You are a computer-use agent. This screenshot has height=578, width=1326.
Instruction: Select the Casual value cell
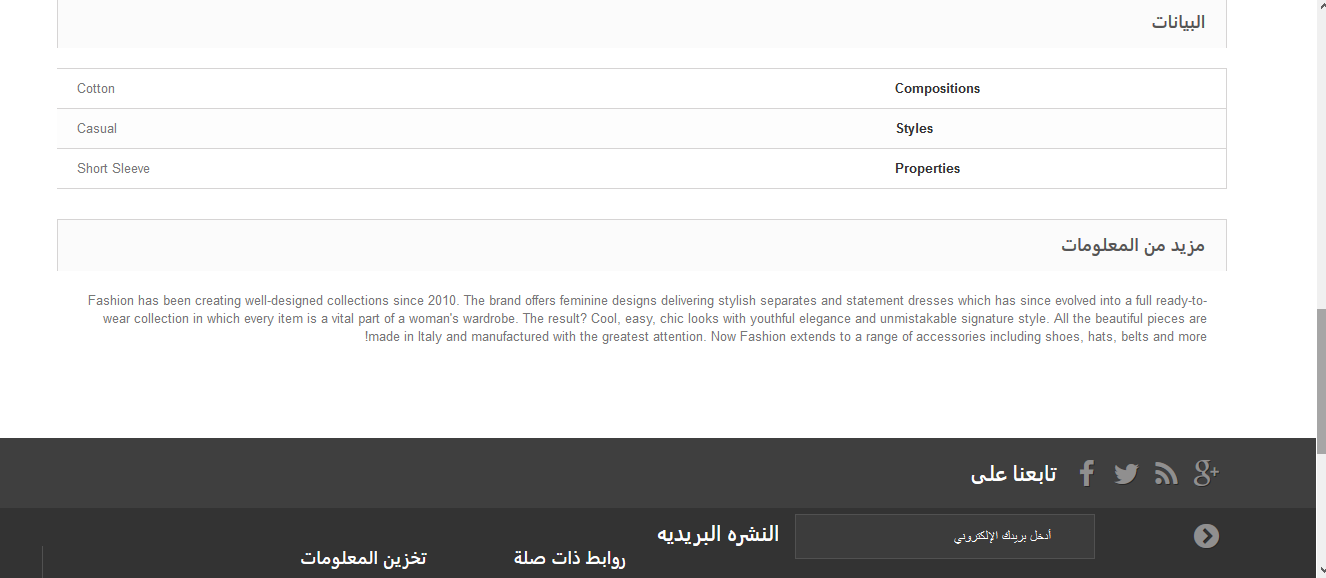[x=97, y=129]
